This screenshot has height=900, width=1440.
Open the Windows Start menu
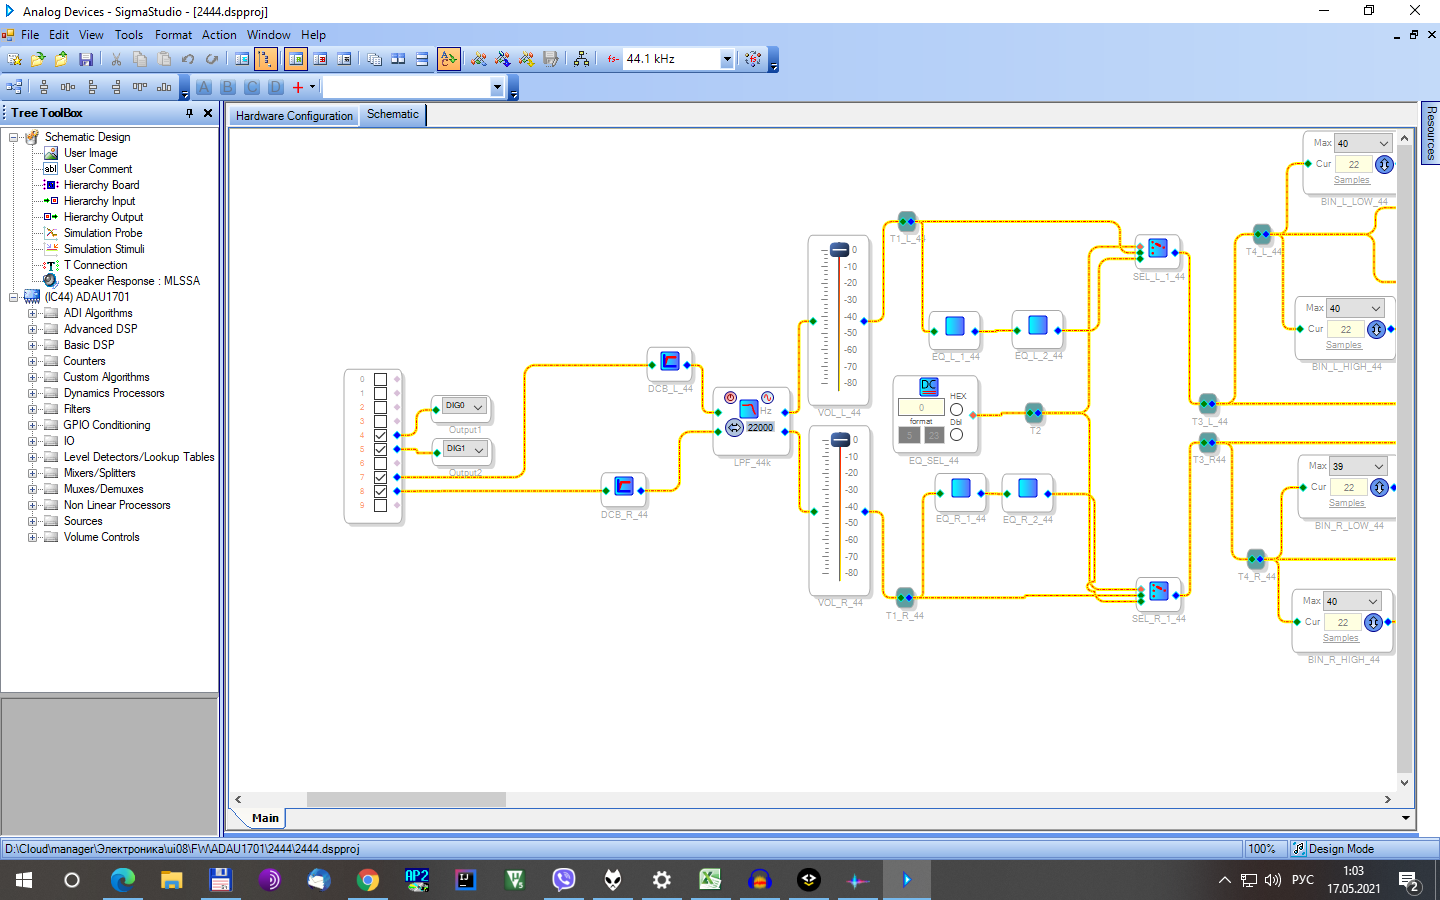(x=24, y=880)
